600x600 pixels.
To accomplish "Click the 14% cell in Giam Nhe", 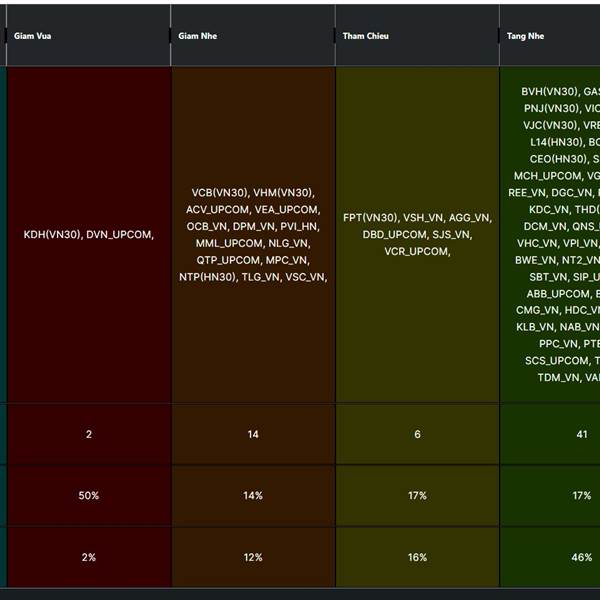I will pyautogui.click(x=253, y=496).
